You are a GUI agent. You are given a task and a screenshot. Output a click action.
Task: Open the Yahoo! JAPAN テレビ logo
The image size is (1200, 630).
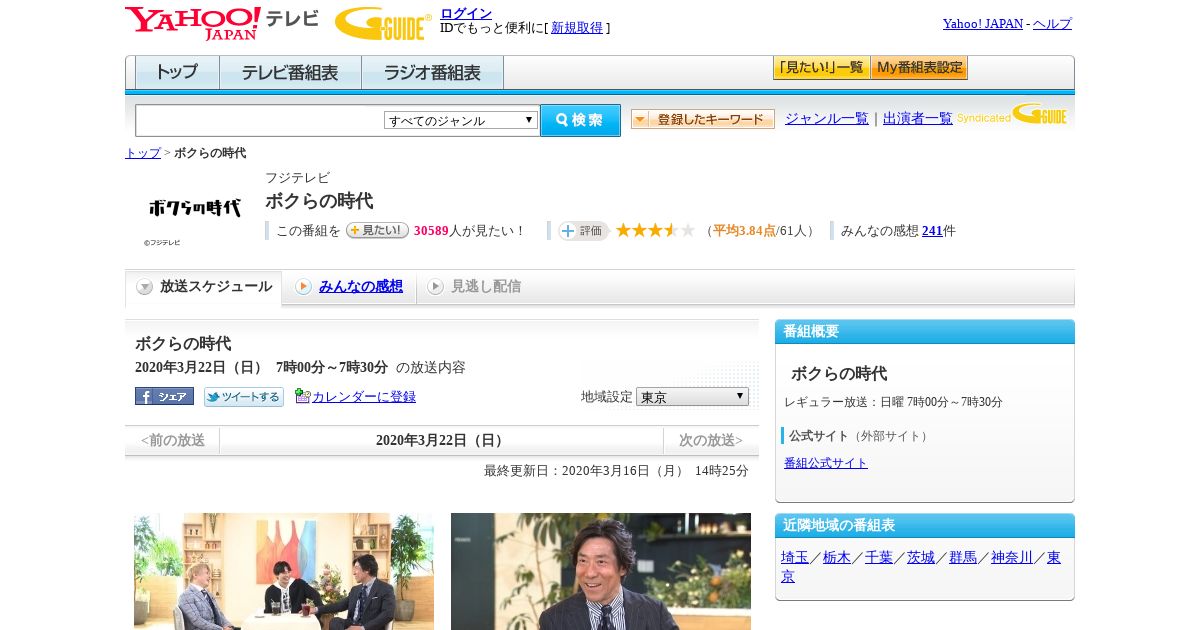(222, 23)
